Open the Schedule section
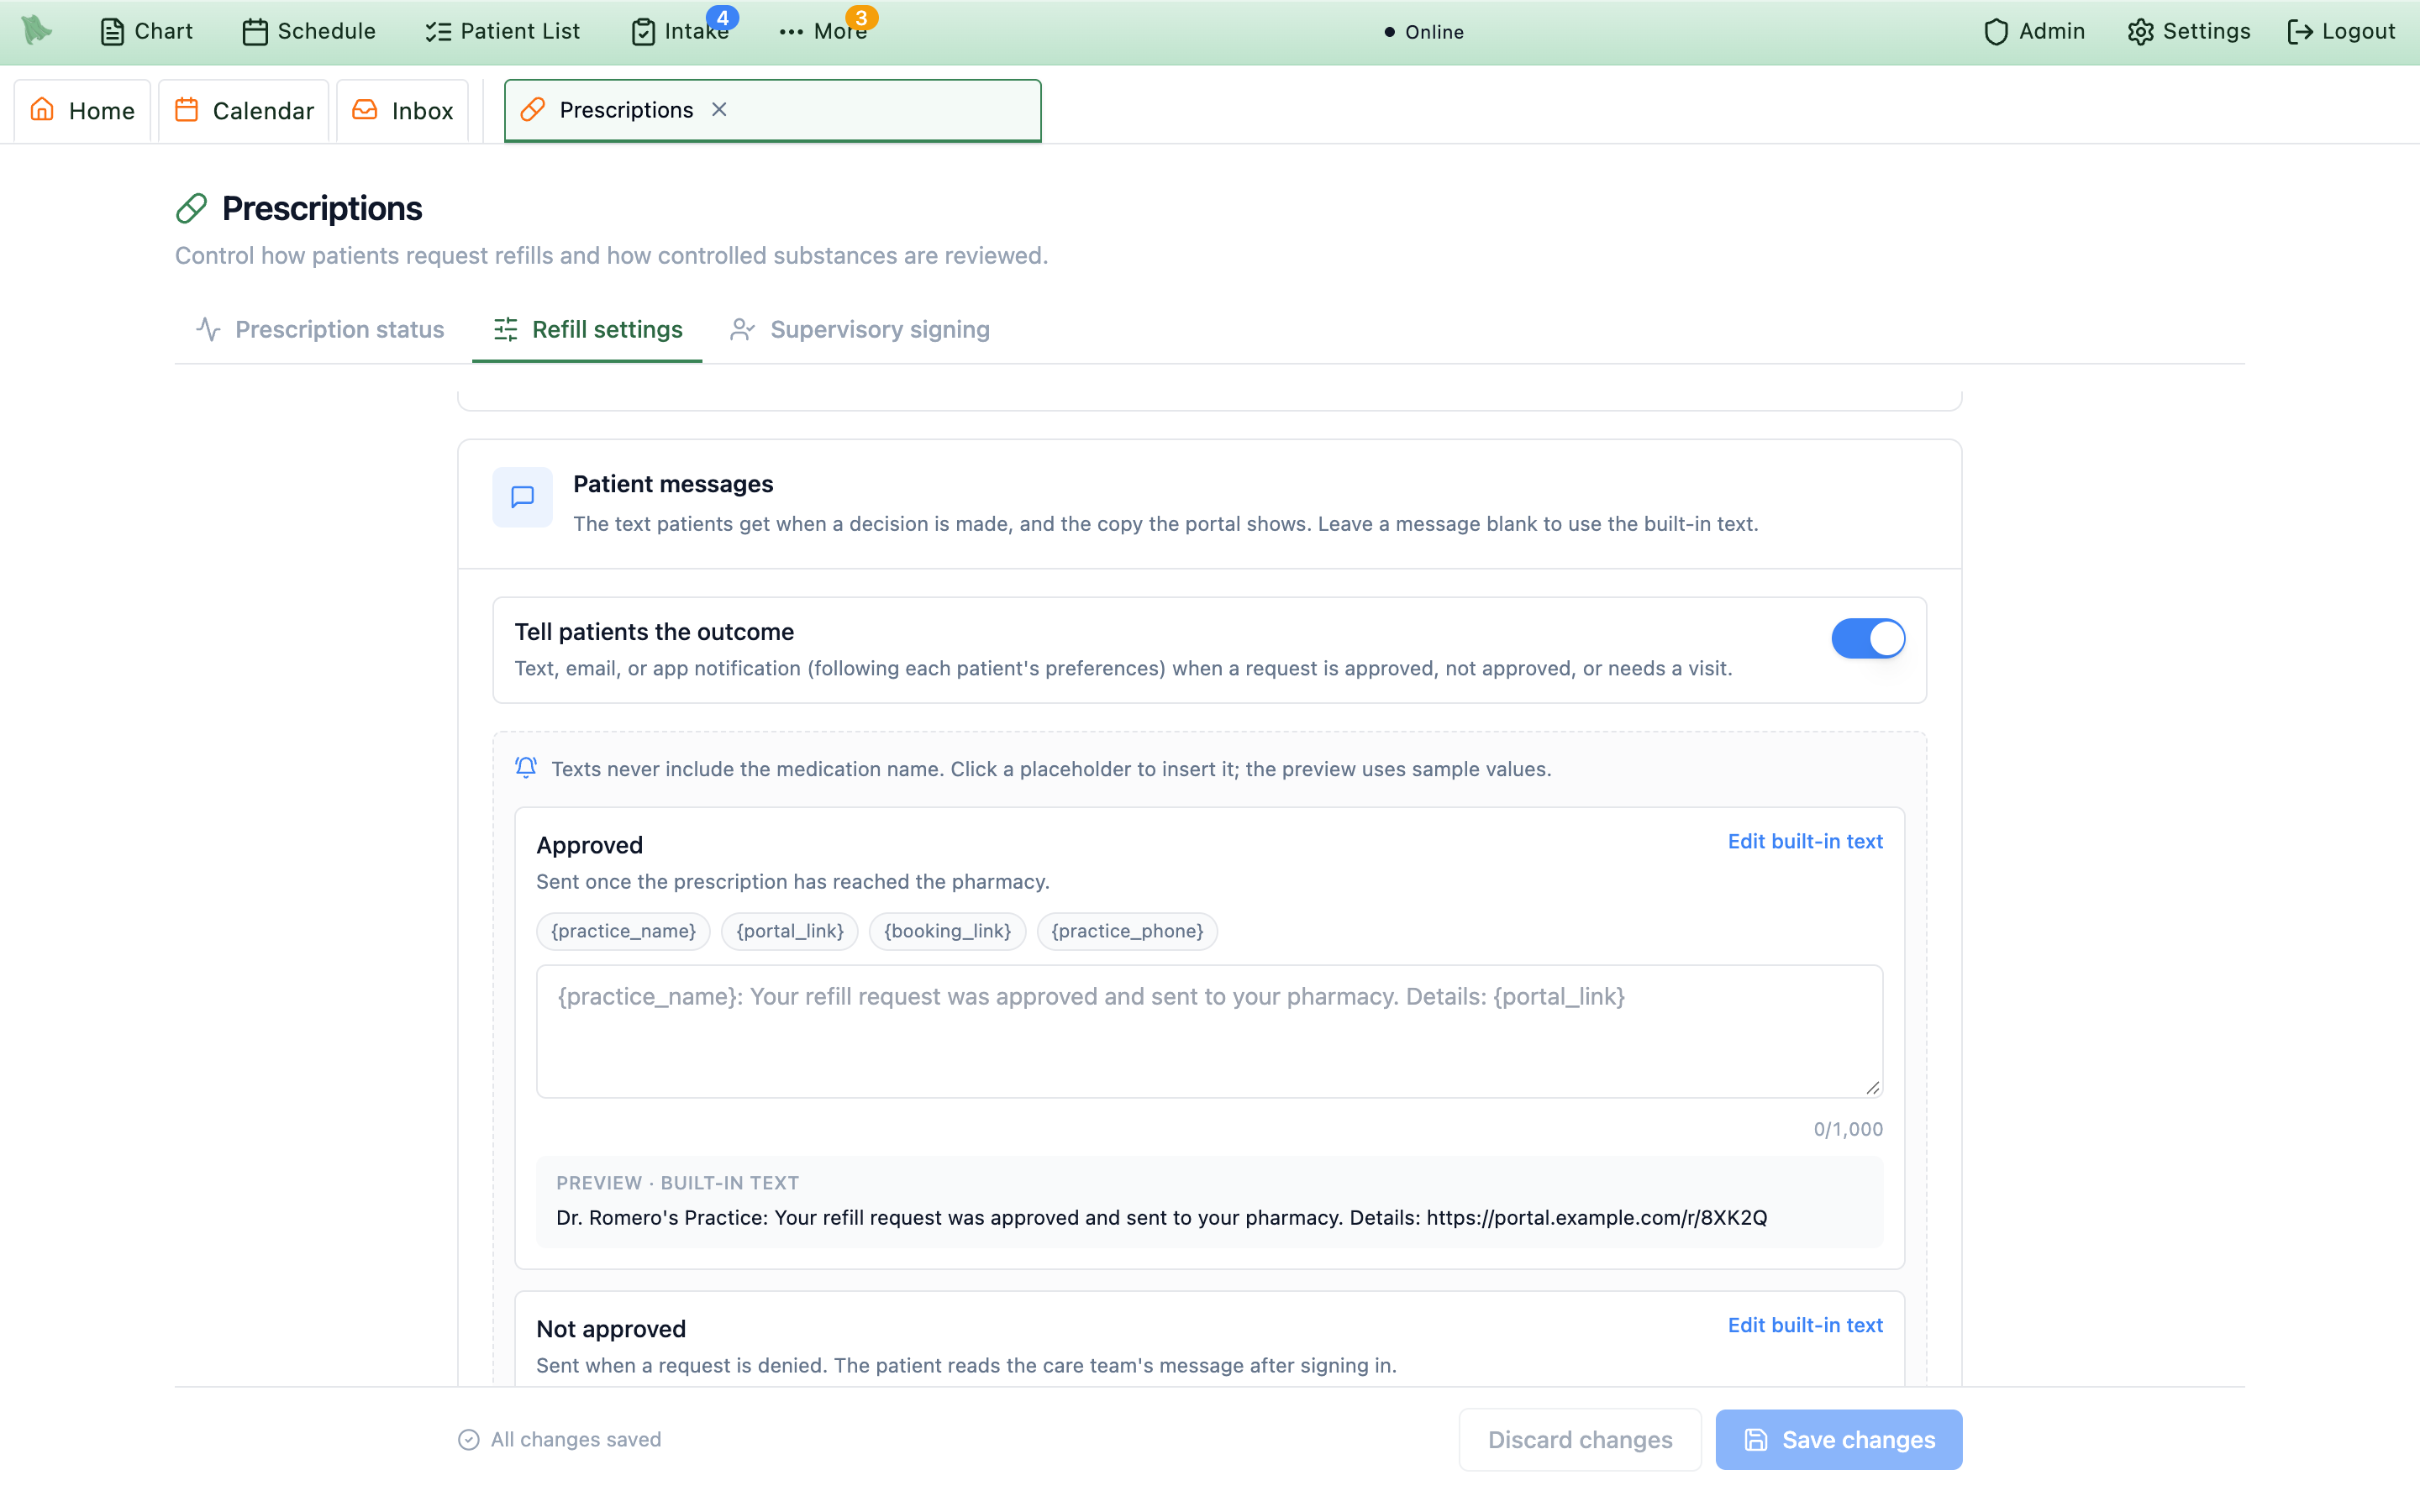2420x1512 pixels. [x=309, y=31]
